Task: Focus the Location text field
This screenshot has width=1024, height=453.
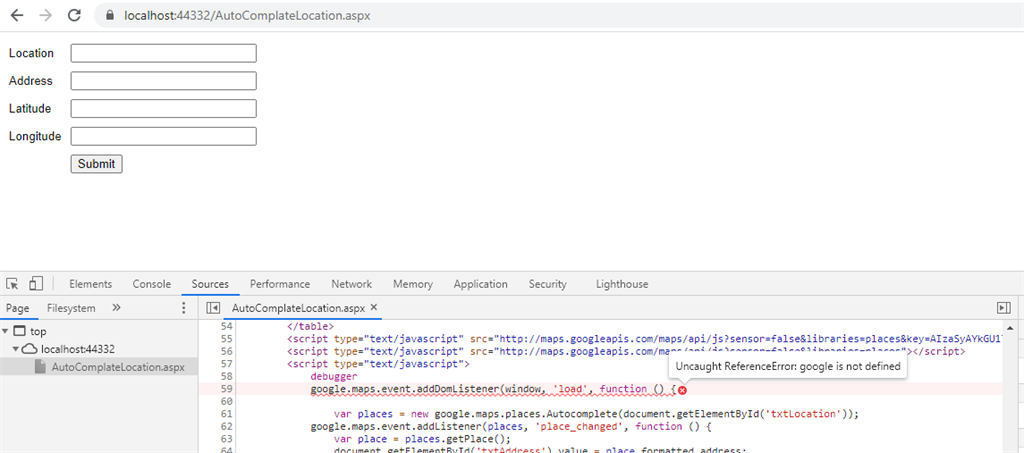Action: (x=163, y=53)
